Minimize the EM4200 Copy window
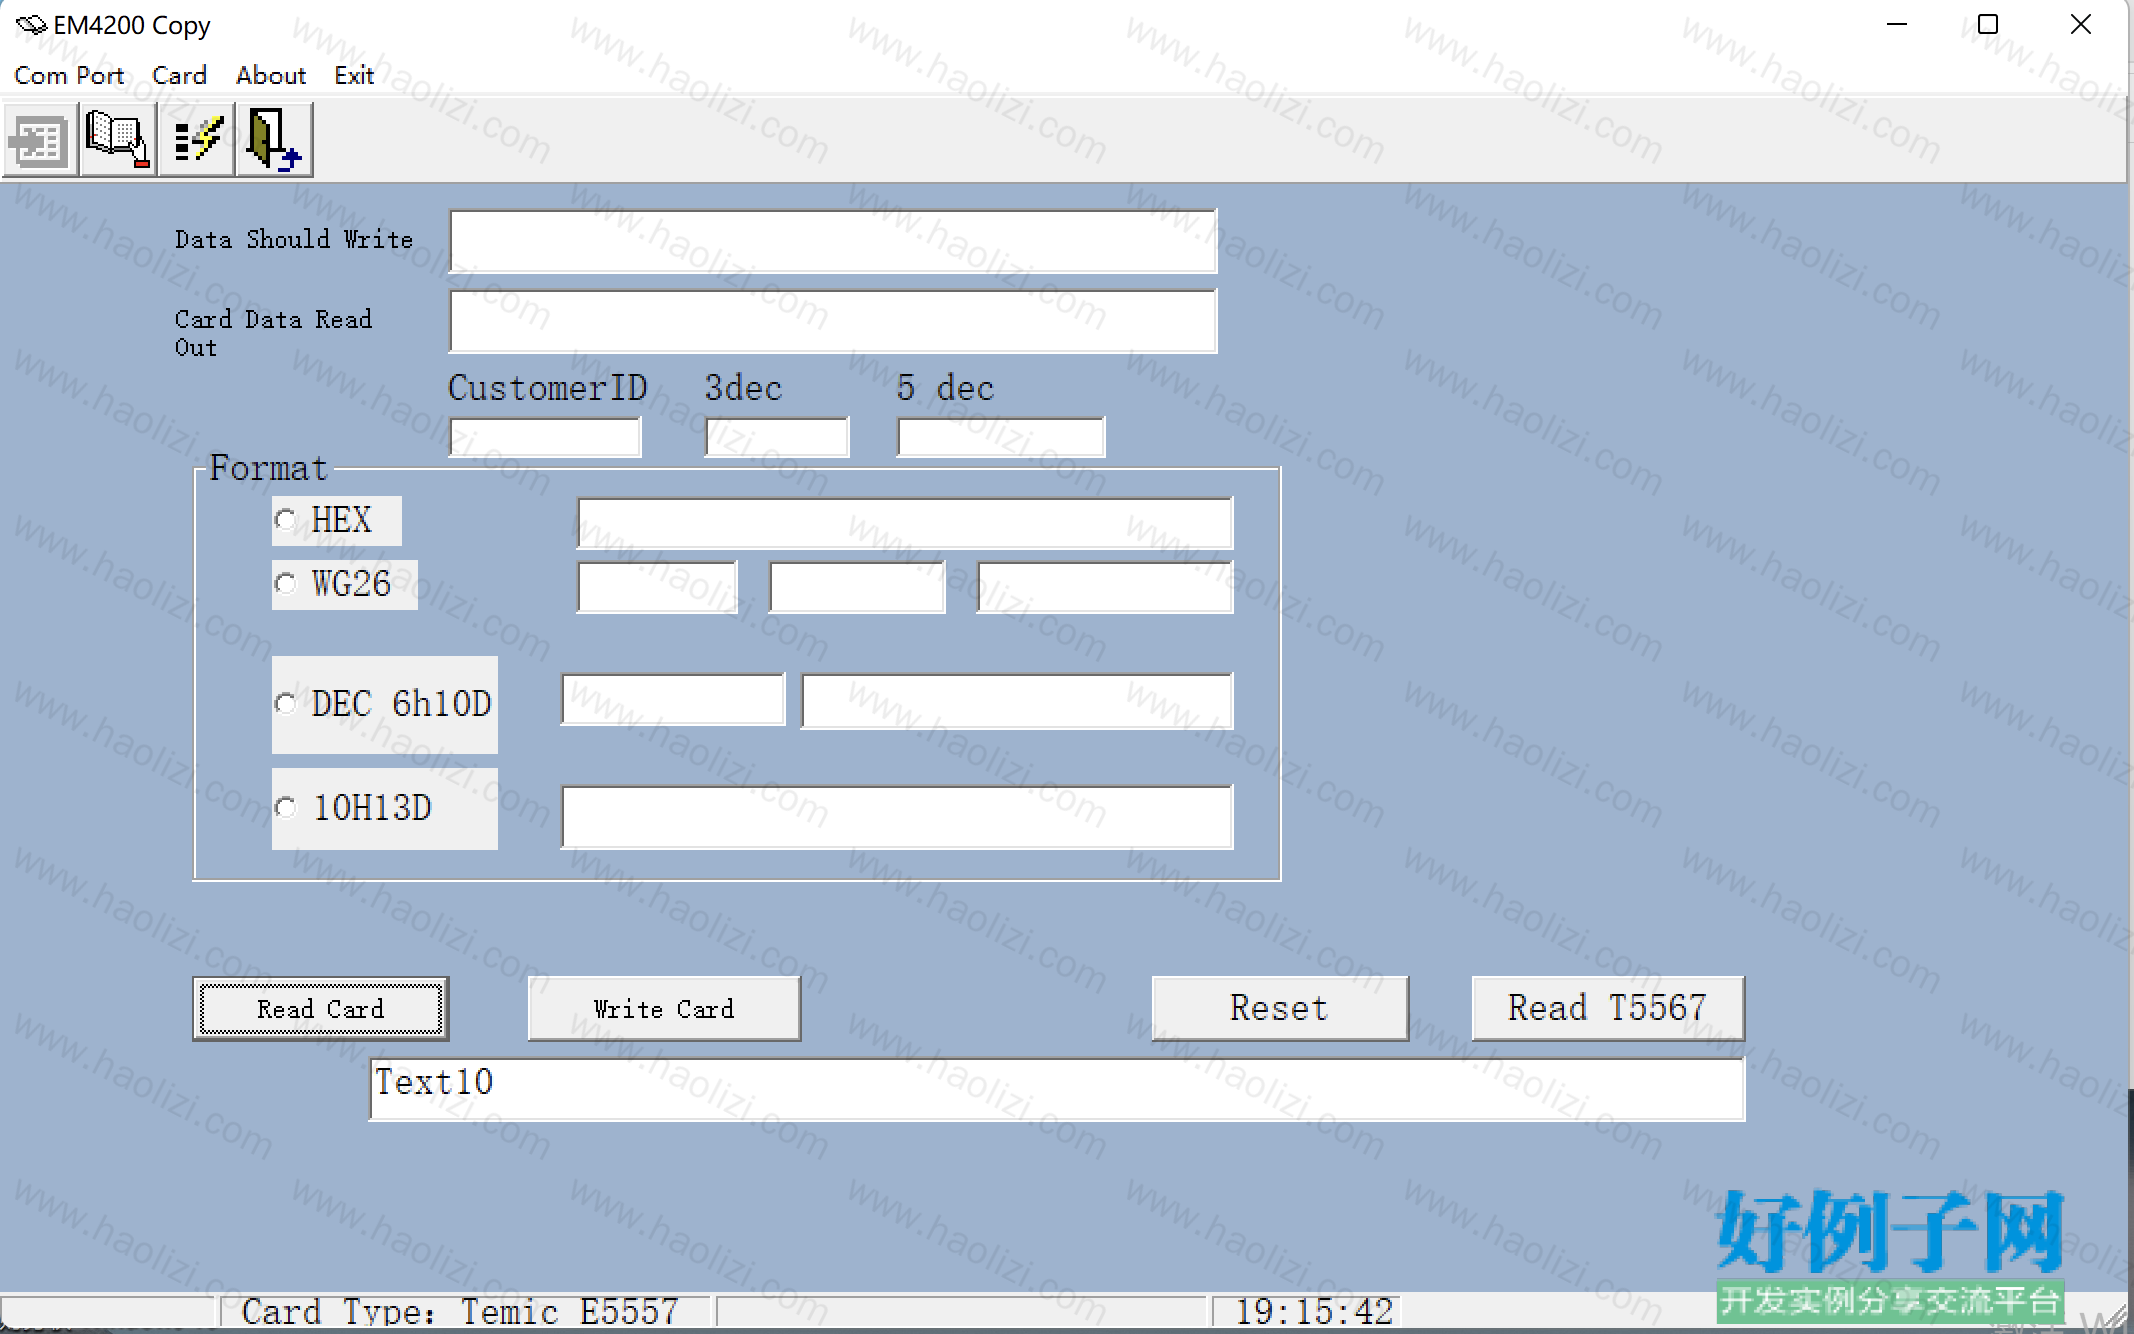Screen dimensions: 2134x1334 [x=1897, y=25]
